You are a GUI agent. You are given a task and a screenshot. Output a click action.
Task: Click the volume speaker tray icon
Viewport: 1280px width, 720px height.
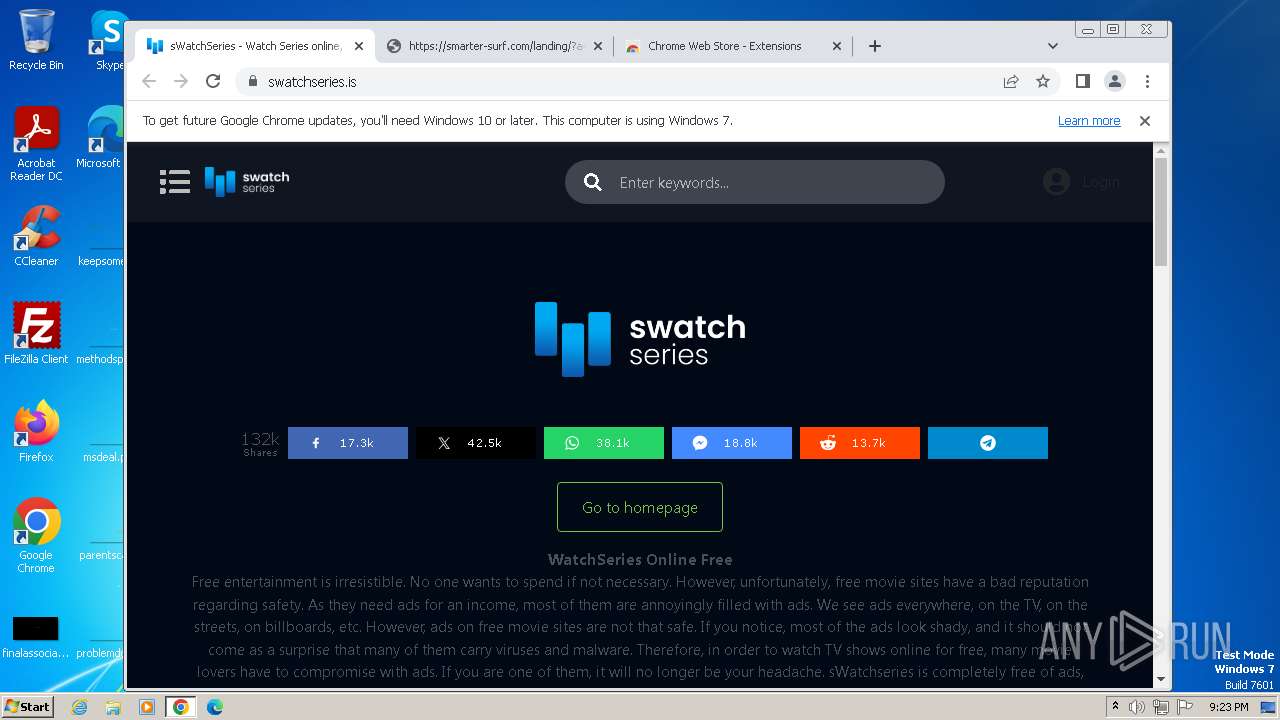pyautogui.click(x=1137, y=707)
